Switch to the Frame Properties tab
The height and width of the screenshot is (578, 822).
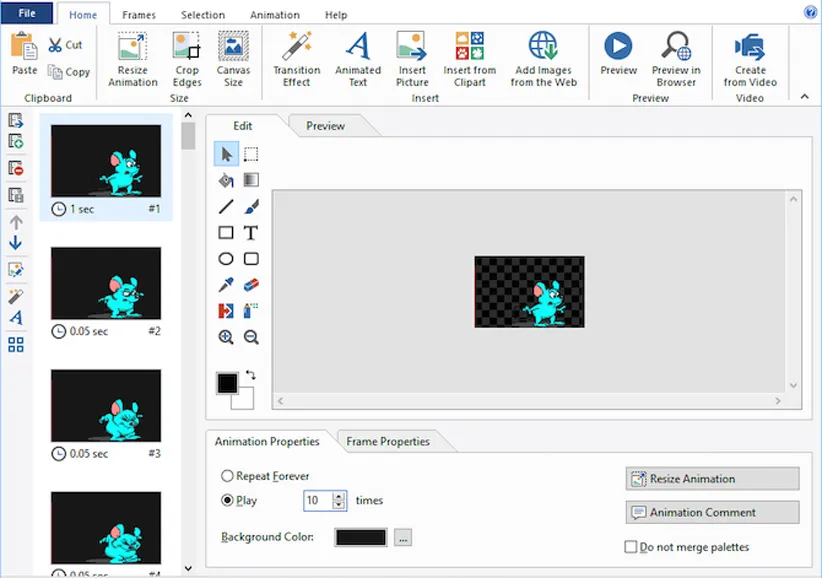tap(387, 441)
